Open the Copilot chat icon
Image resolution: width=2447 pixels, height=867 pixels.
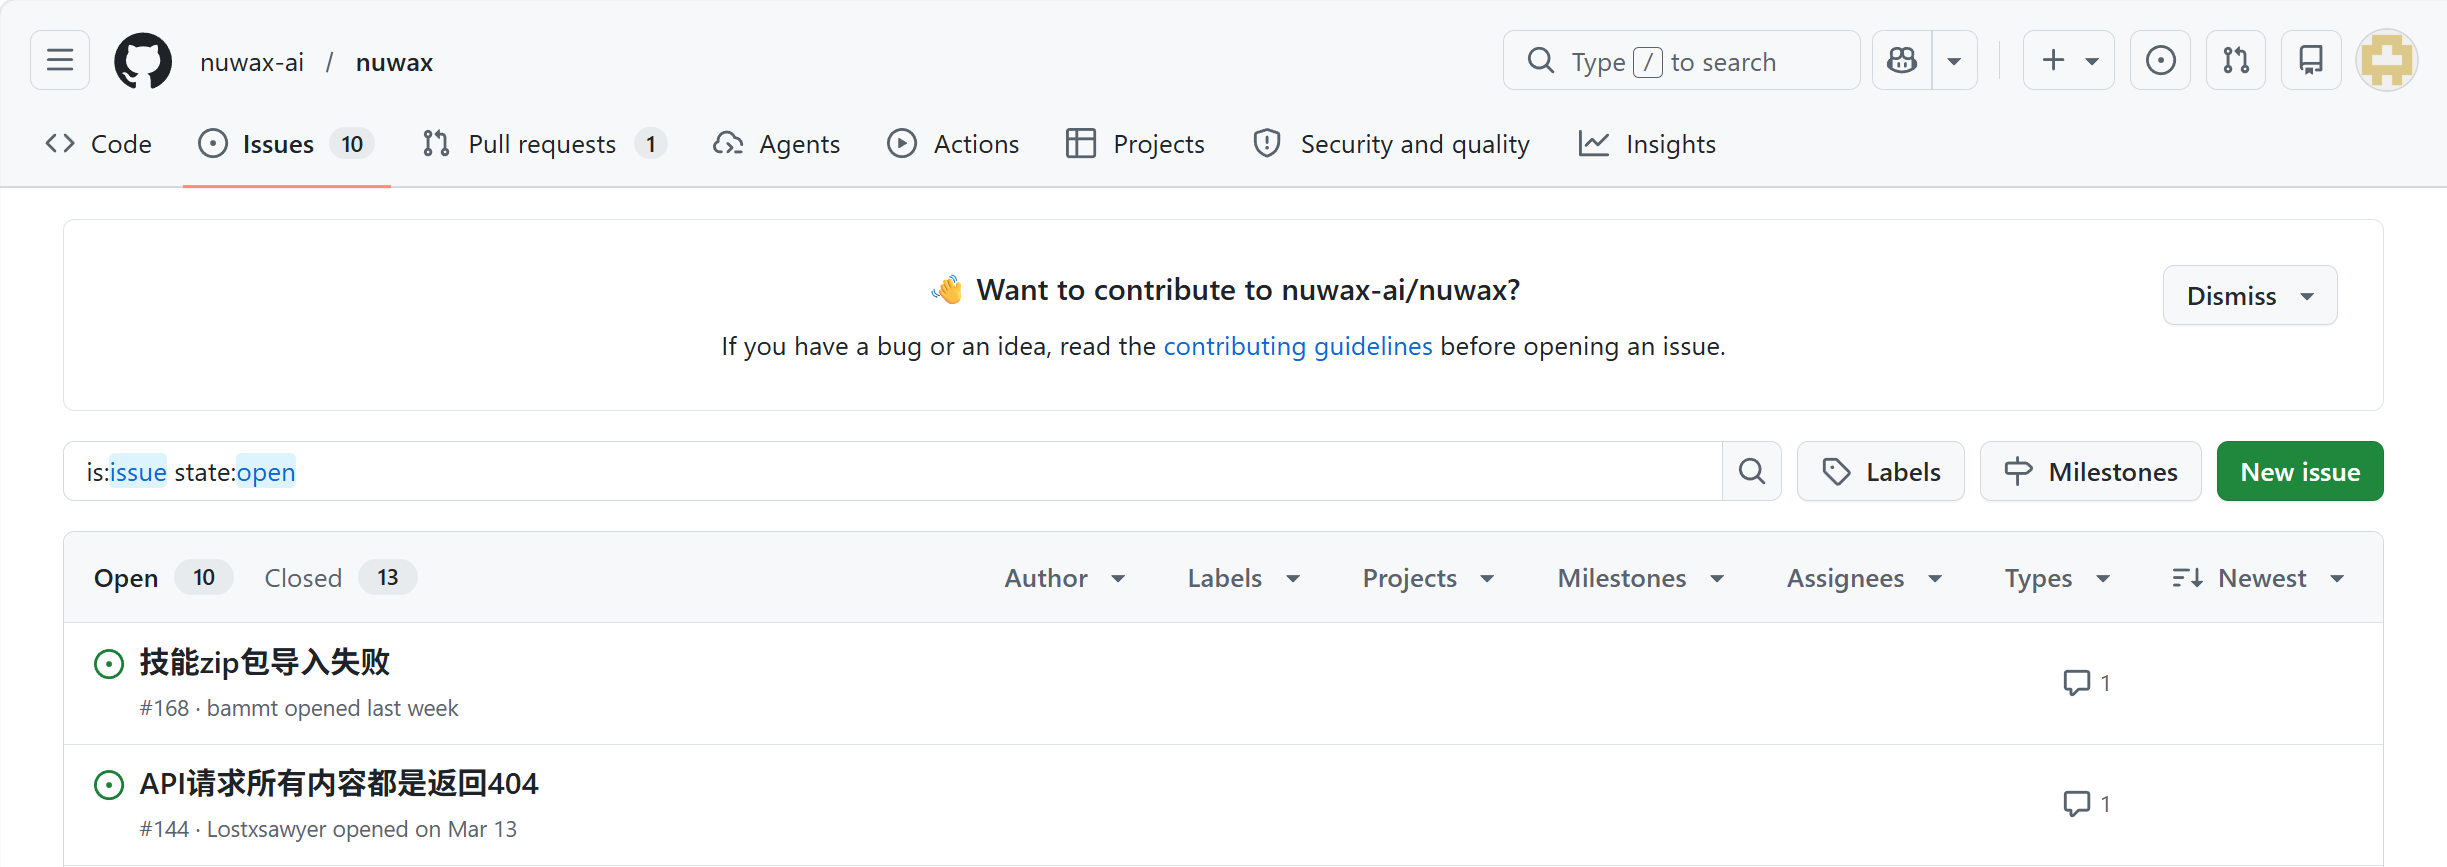tap(1902, 61)
